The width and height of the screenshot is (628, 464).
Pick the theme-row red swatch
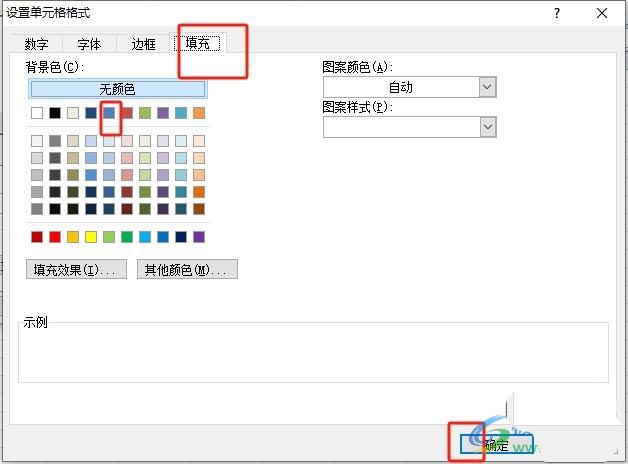pyautogui.click(x=127, y=113)
